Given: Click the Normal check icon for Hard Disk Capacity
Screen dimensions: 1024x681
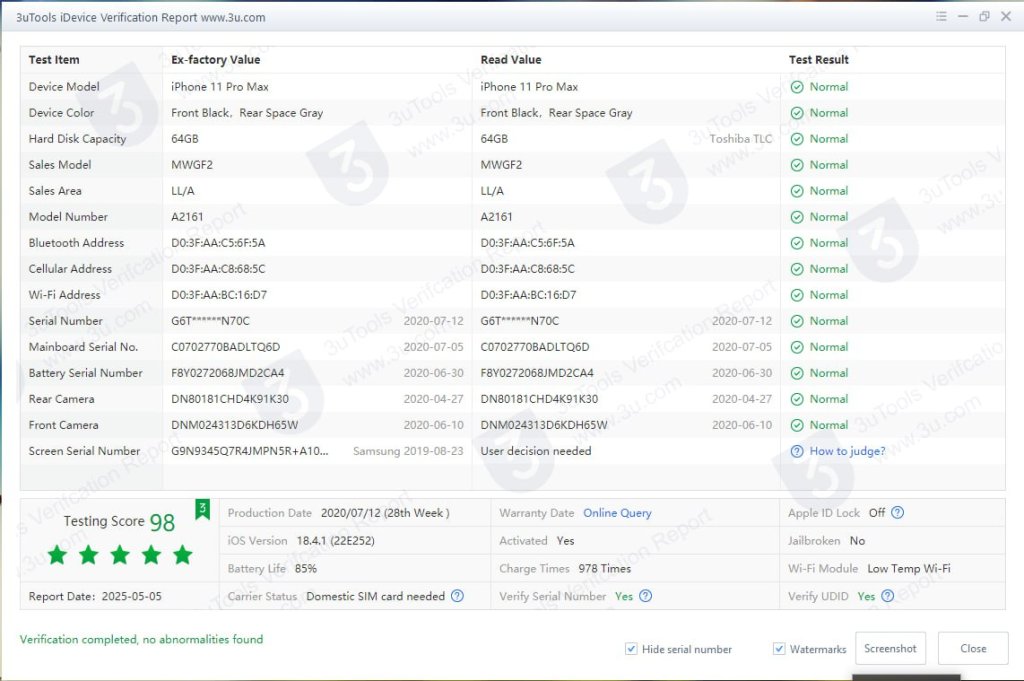Looking at the screenshot, I should [x=797, y=139].
